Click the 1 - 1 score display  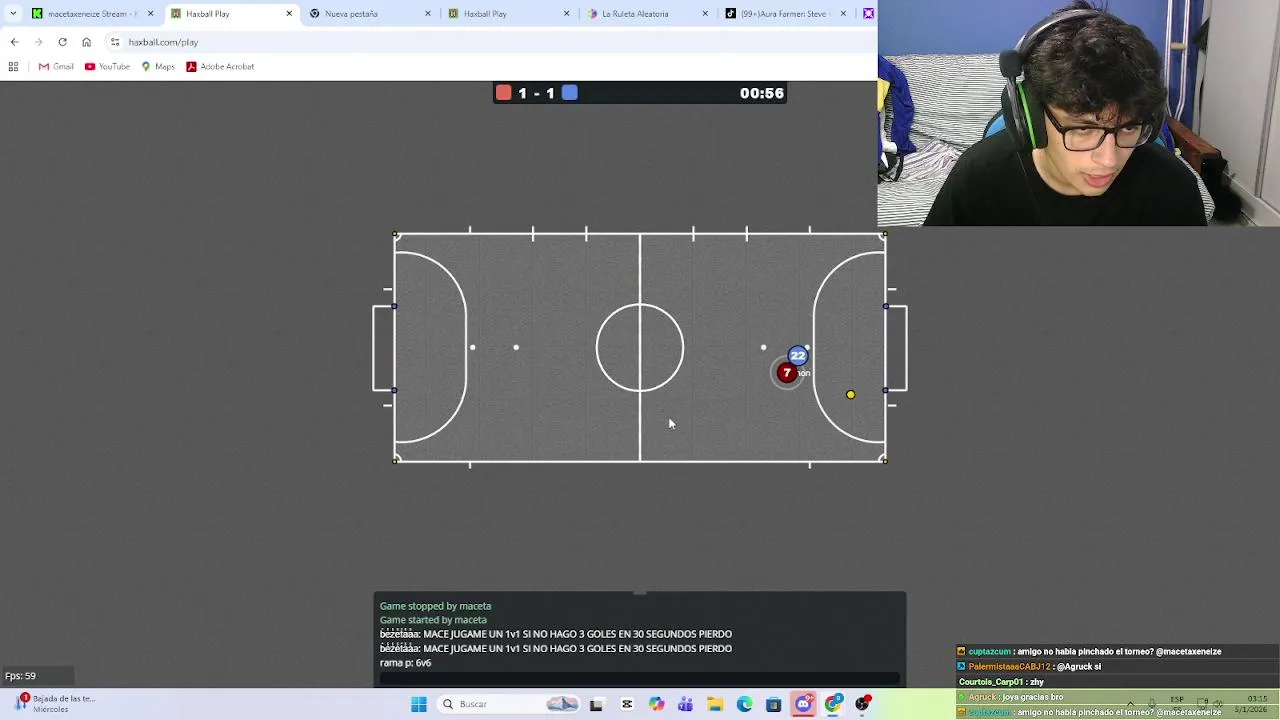pyautogui.click(x=536, y=93)
